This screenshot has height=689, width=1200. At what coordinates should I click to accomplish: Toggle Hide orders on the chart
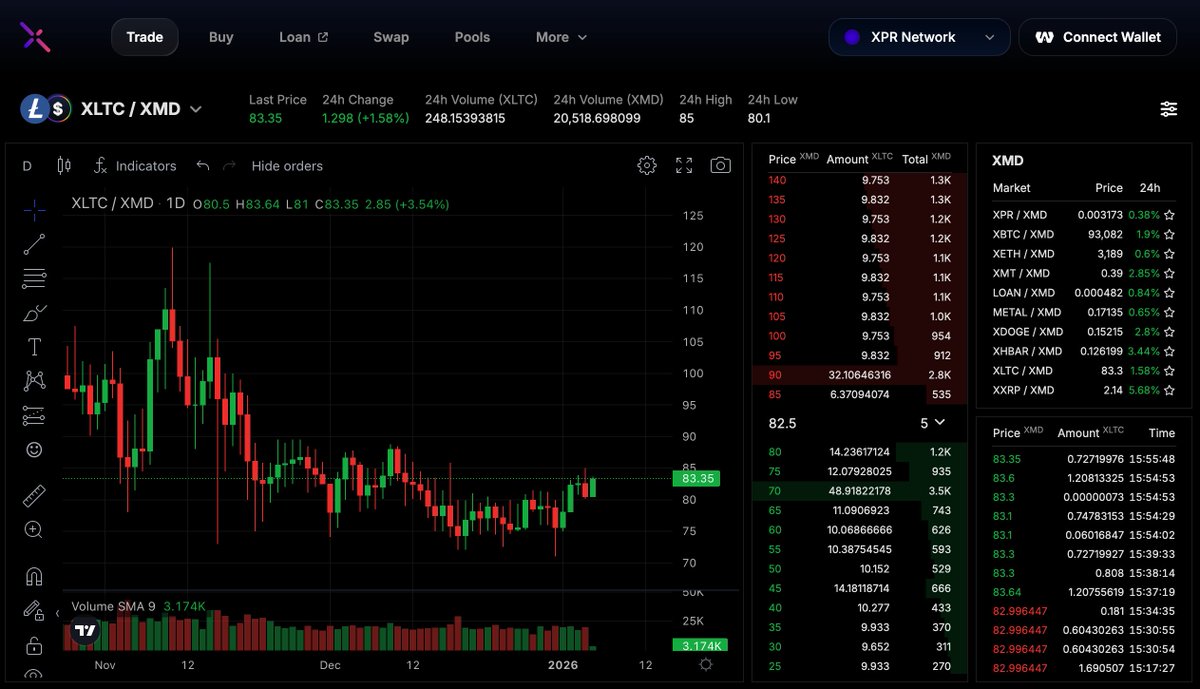click(287, 166)
